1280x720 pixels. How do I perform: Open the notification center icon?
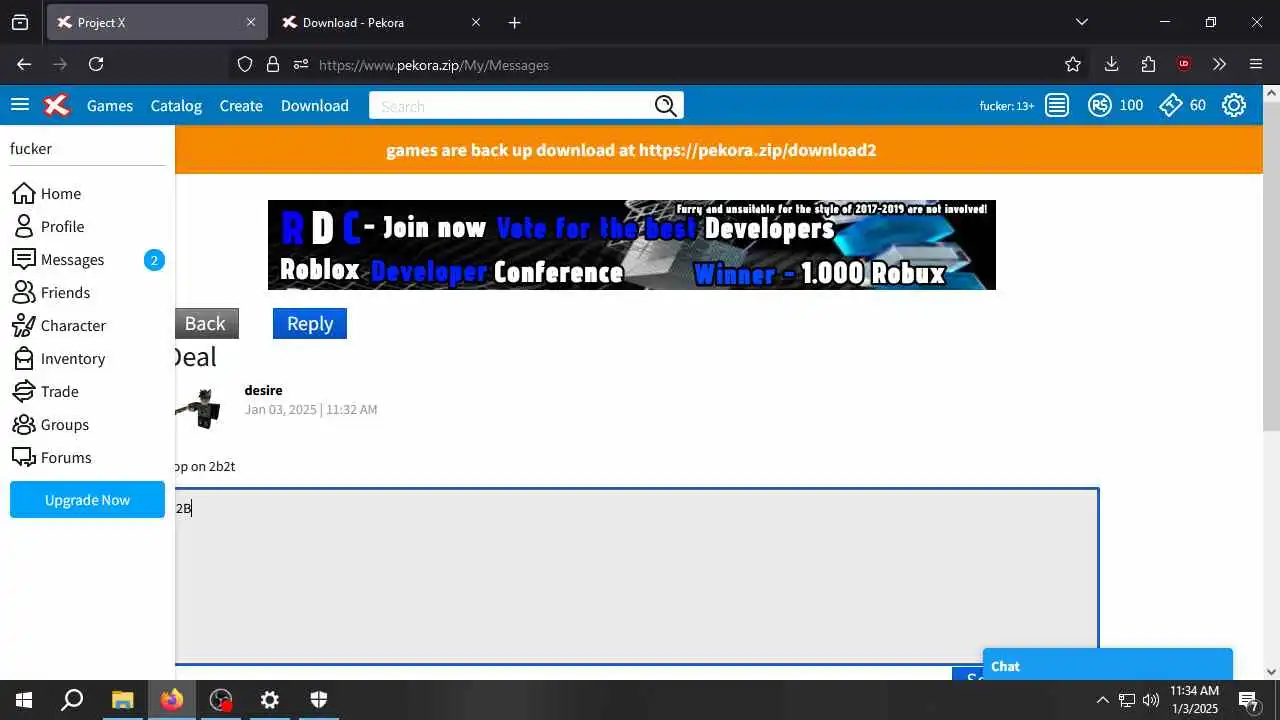point(1248,700)
